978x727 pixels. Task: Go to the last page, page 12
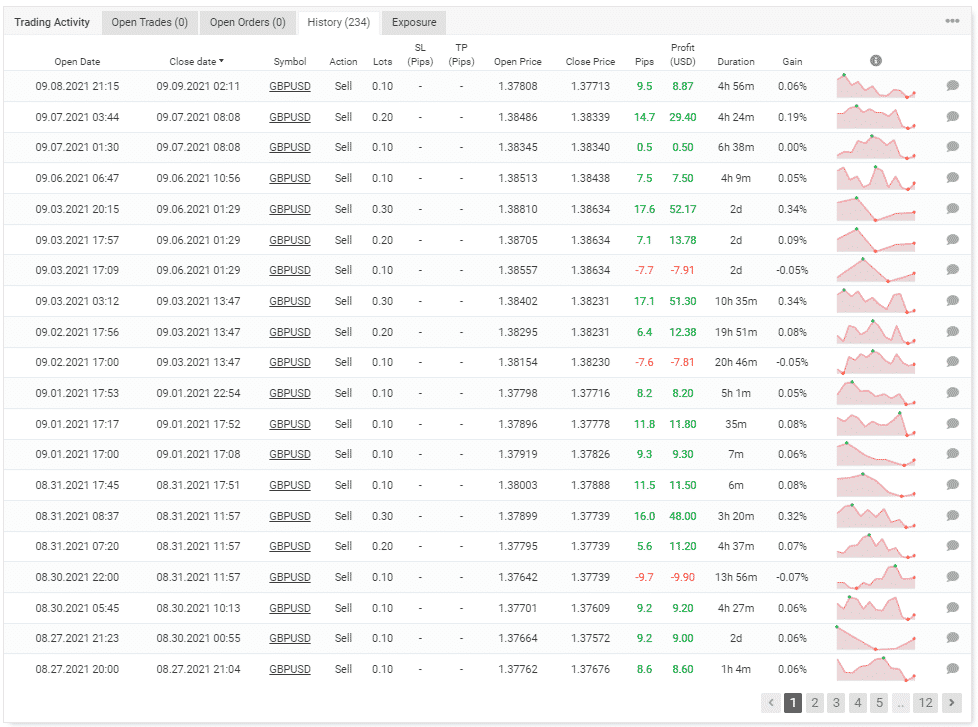click(x=925, y=703)
